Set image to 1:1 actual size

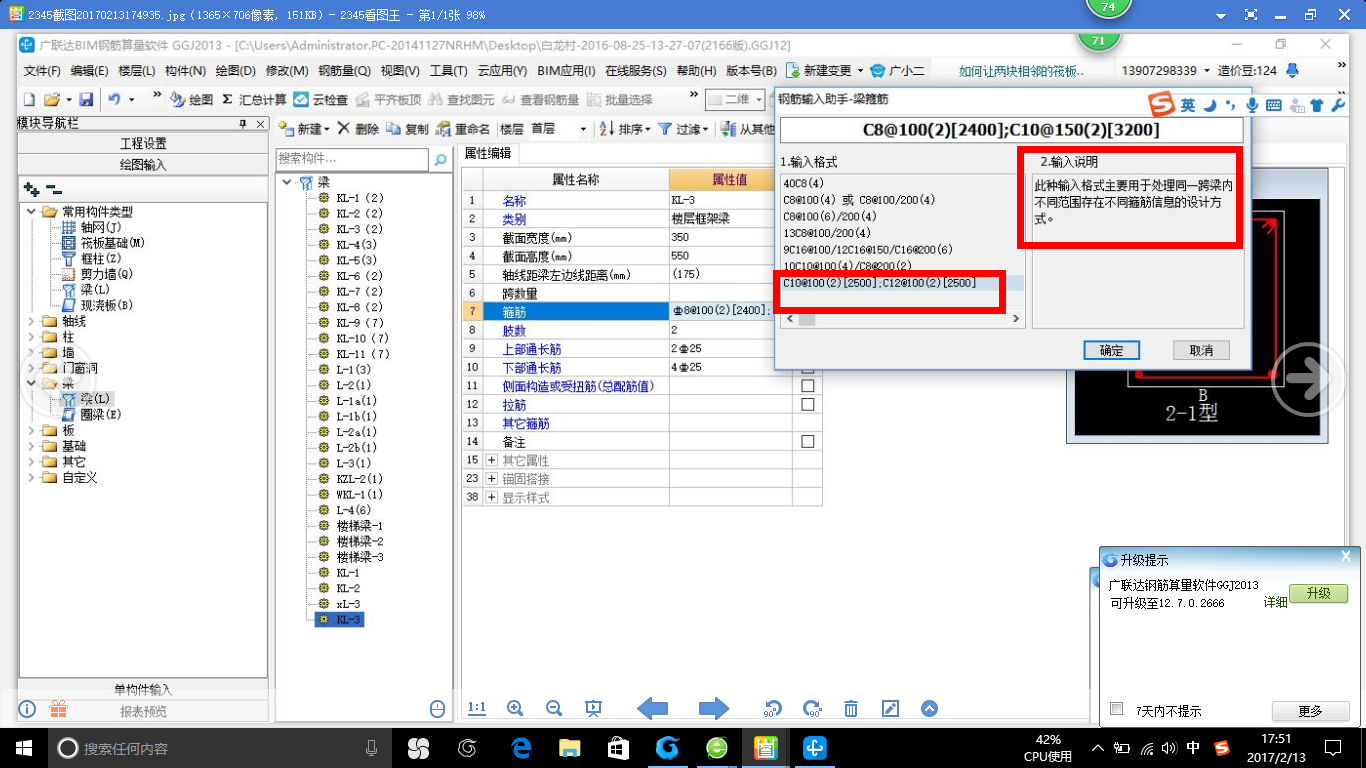pos(477,709)
